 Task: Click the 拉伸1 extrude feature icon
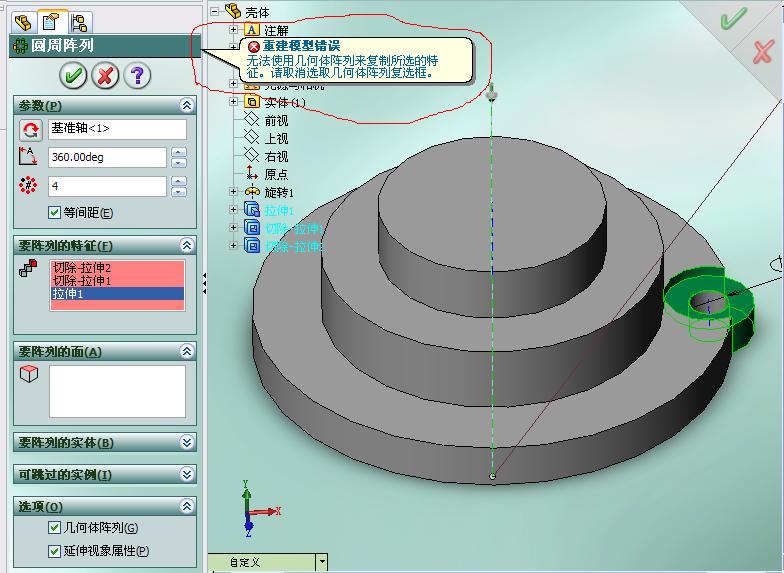(x=252, y=210)
